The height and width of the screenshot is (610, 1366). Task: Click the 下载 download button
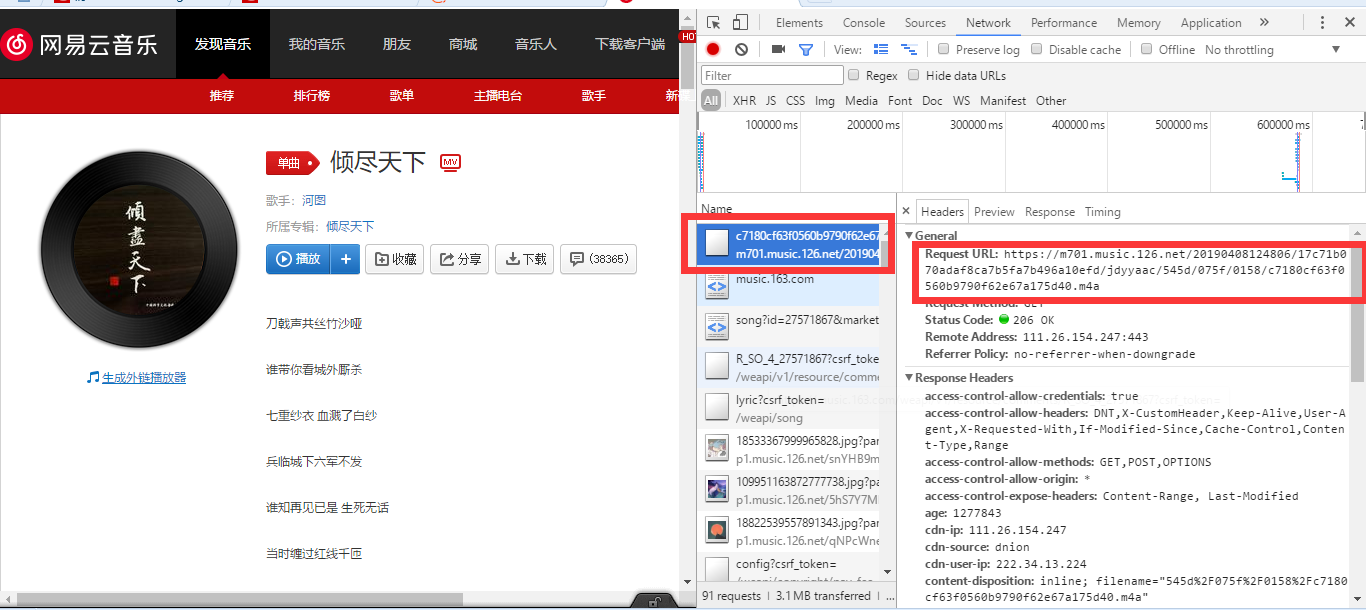[525, 259]
